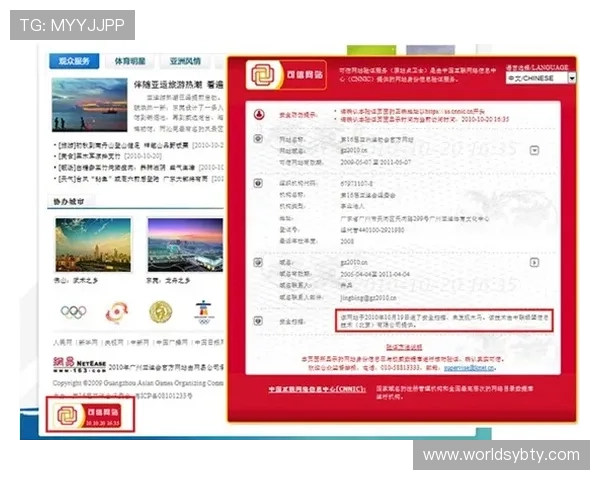The width and height of the screenshot is (600, 480).
Task: Click the gz2010.cn website domain value
Action: tap(354, 150)
